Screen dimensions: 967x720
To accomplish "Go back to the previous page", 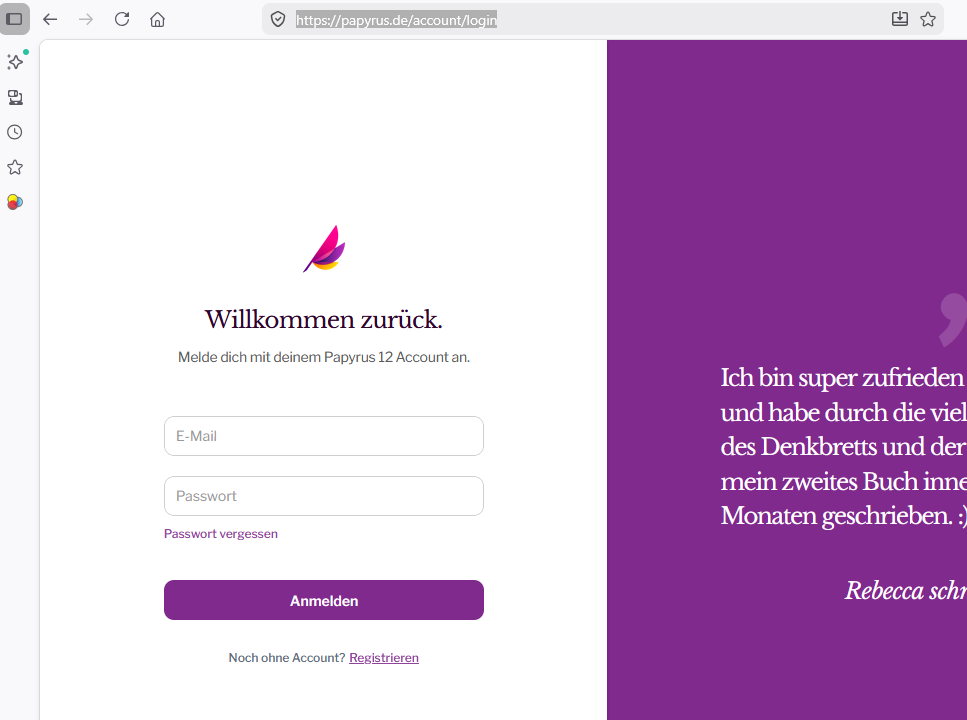I will pos(50,19).
